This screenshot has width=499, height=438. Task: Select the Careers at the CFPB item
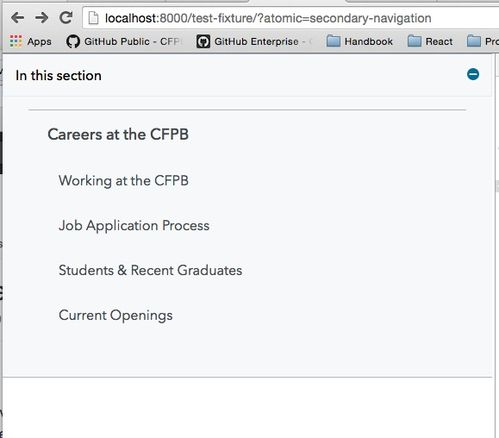[118, 134]
